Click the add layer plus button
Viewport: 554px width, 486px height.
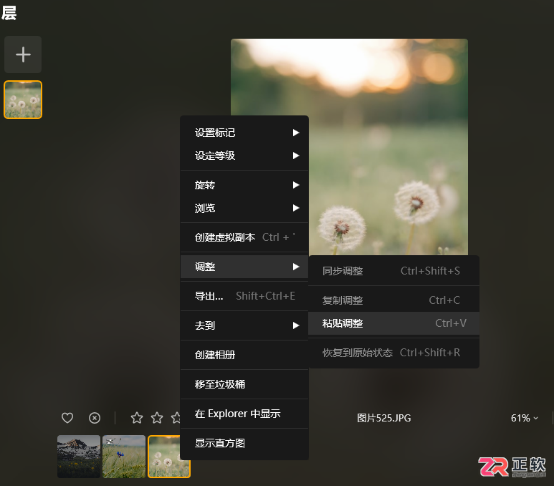pos(23,54)
